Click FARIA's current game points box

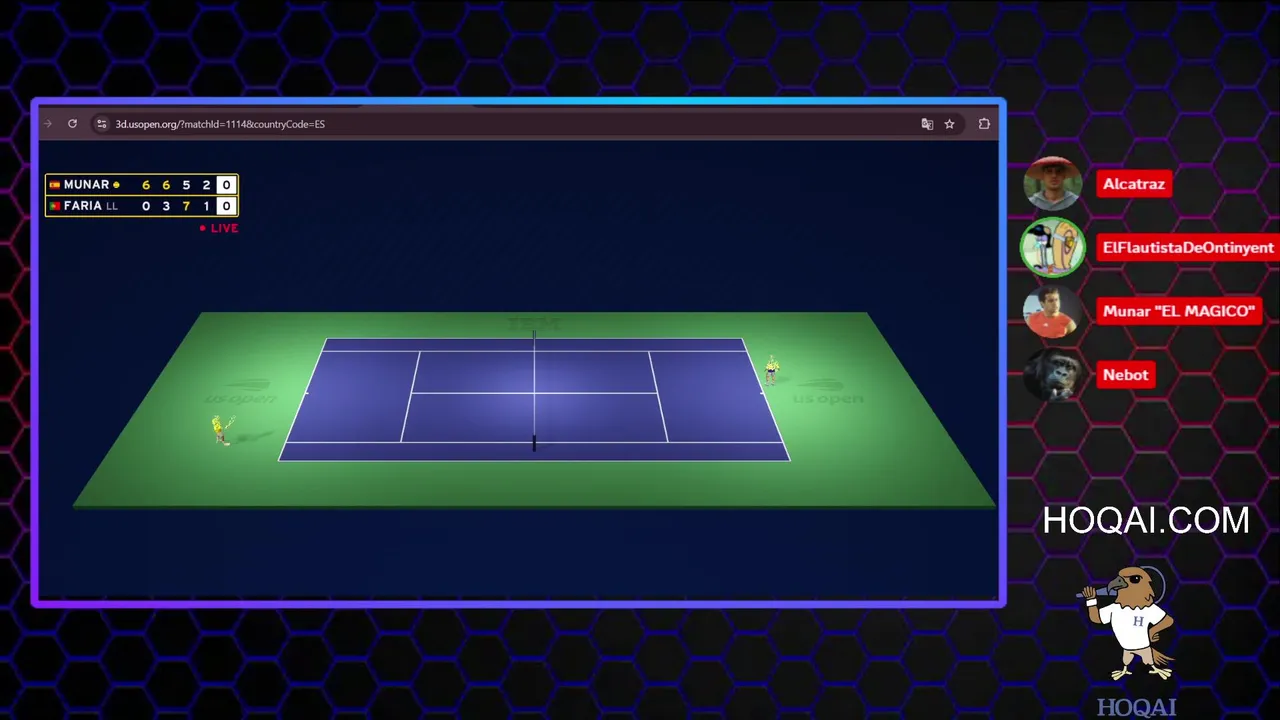pyautogui.click(x=226, y=206)
